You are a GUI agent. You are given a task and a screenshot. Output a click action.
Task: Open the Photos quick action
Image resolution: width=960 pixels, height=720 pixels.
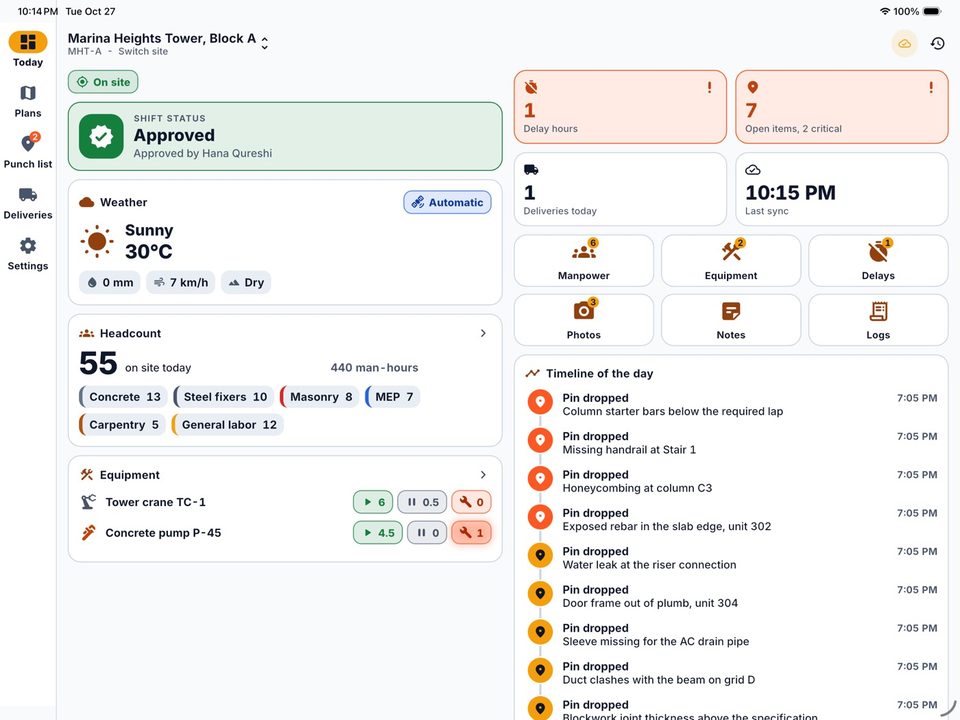pos(583,320)
